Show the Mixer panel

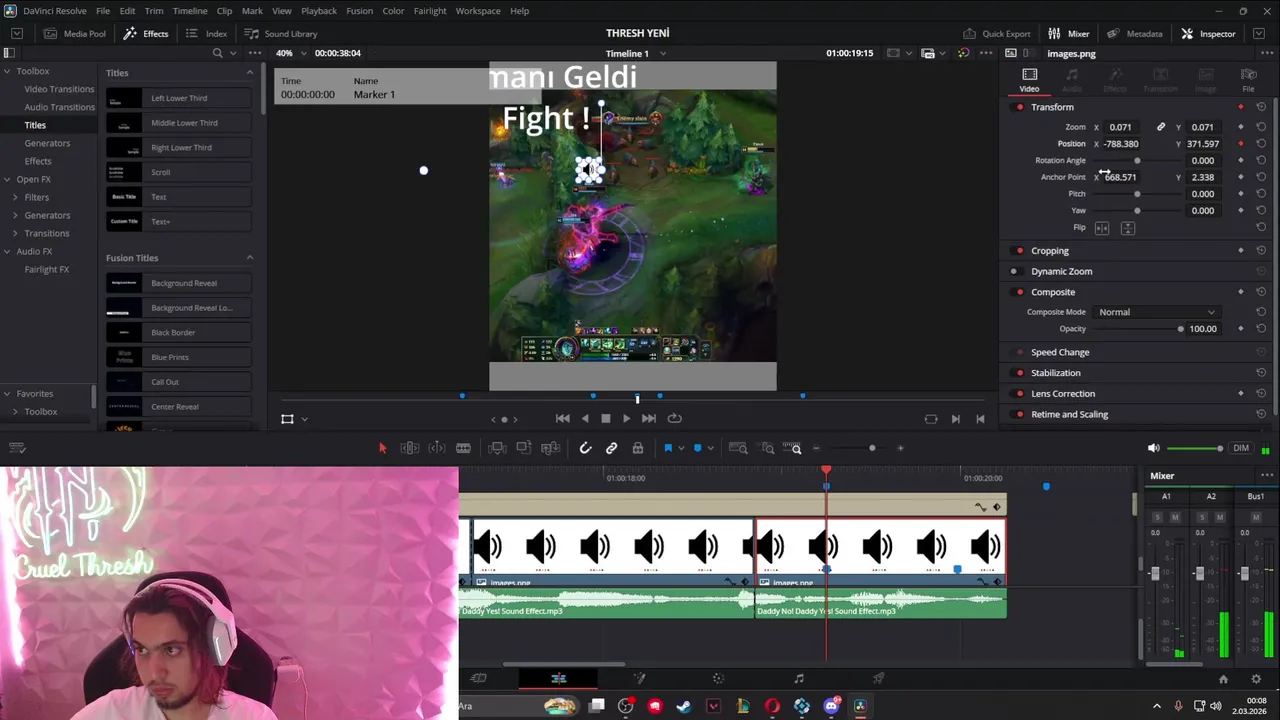click(x=1069, y=34)
